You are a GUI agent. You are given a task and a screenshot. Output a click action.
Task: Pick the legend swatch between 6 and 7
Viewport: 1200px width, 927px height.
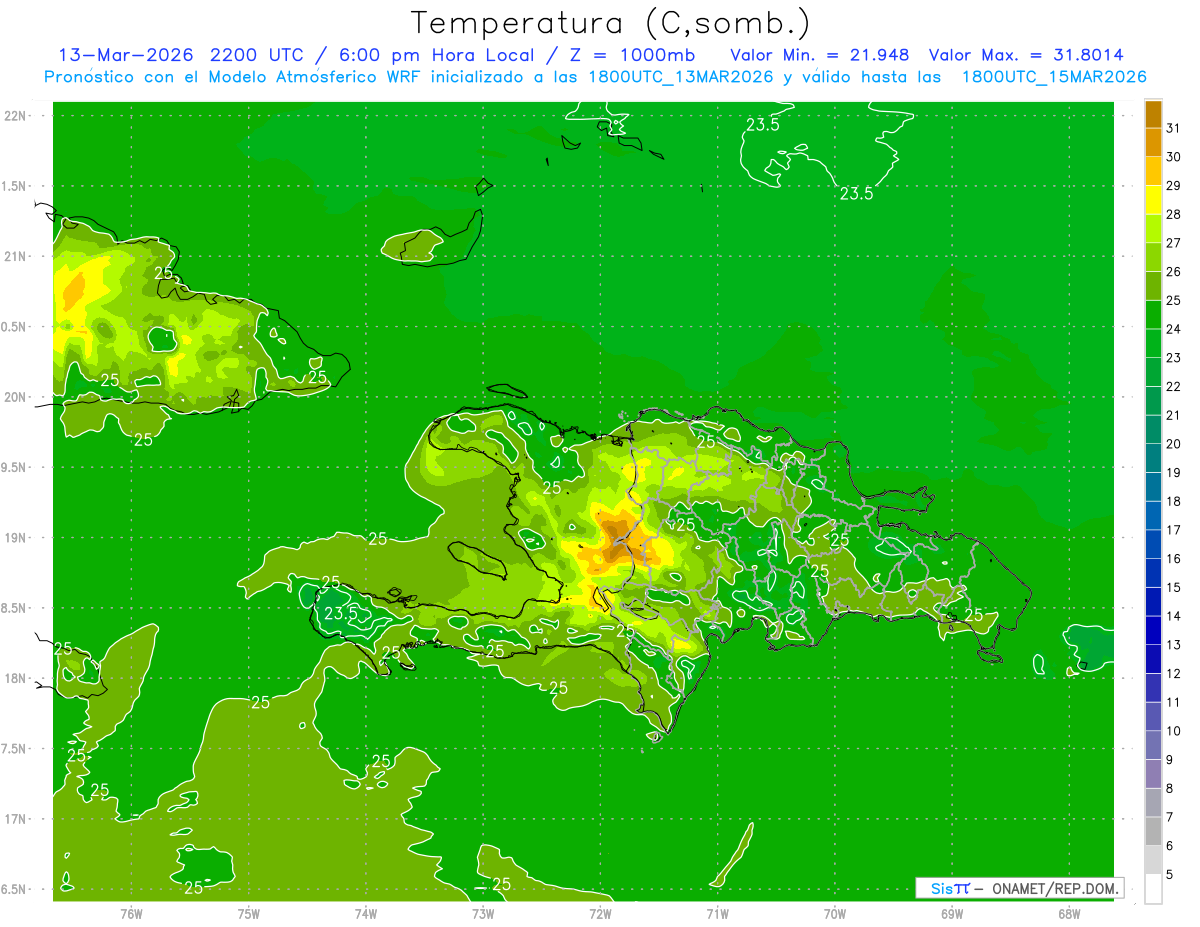(1153, 832)
